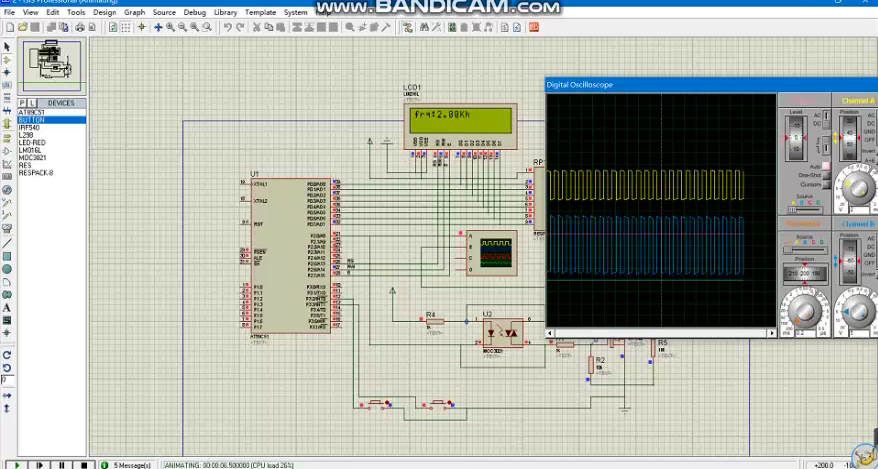Toggle the grid dots icon
Viewport: 878px width, 469px height.
(x=126, y=27)
